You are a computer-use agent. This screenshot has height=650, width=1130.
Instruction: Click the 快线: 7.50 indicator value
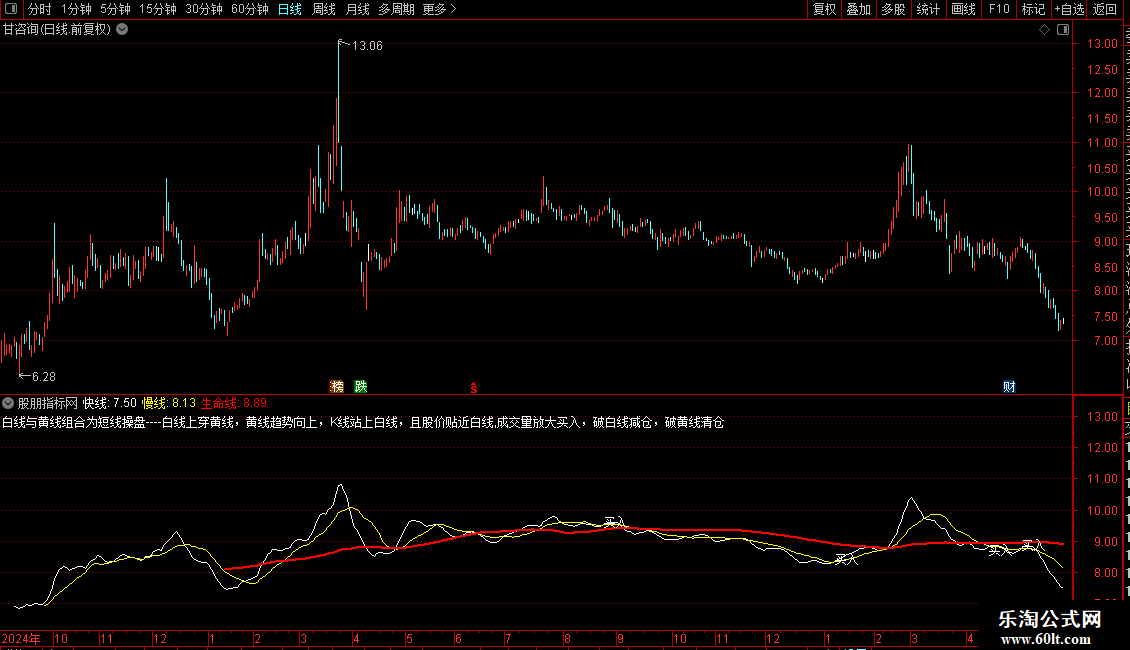pos(110,403)
